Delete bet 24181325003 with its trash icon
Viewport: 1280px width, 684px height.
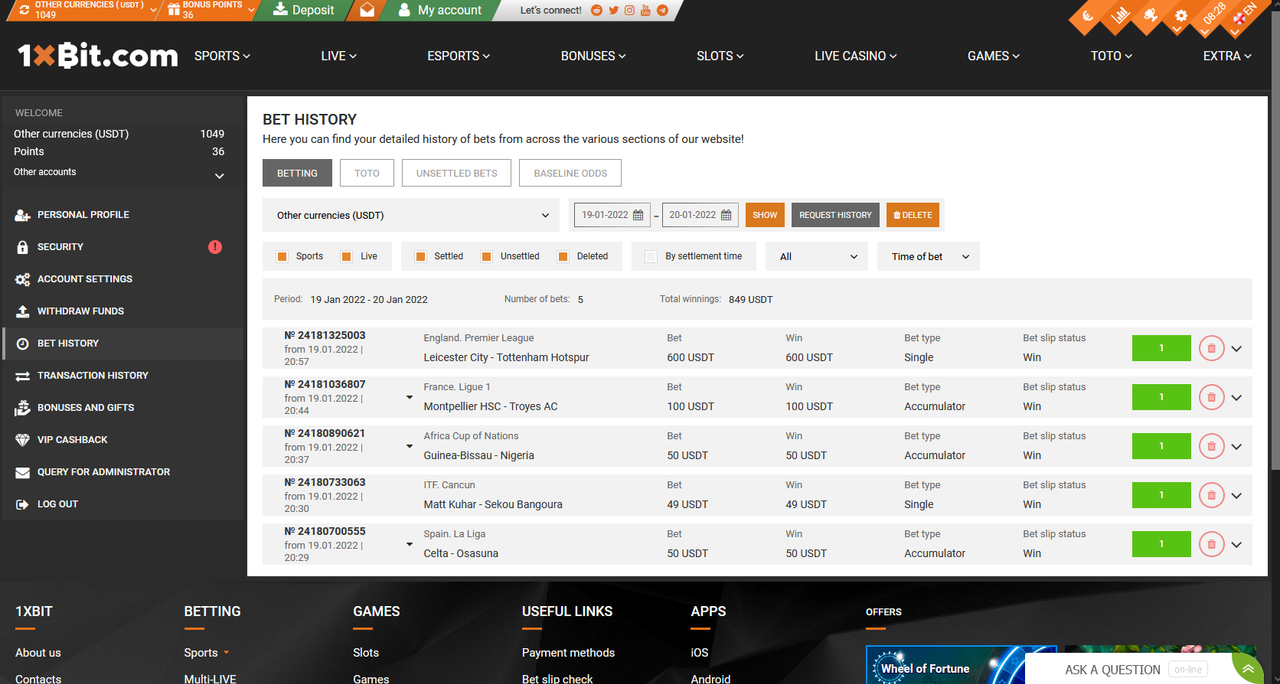(1211, 348)
